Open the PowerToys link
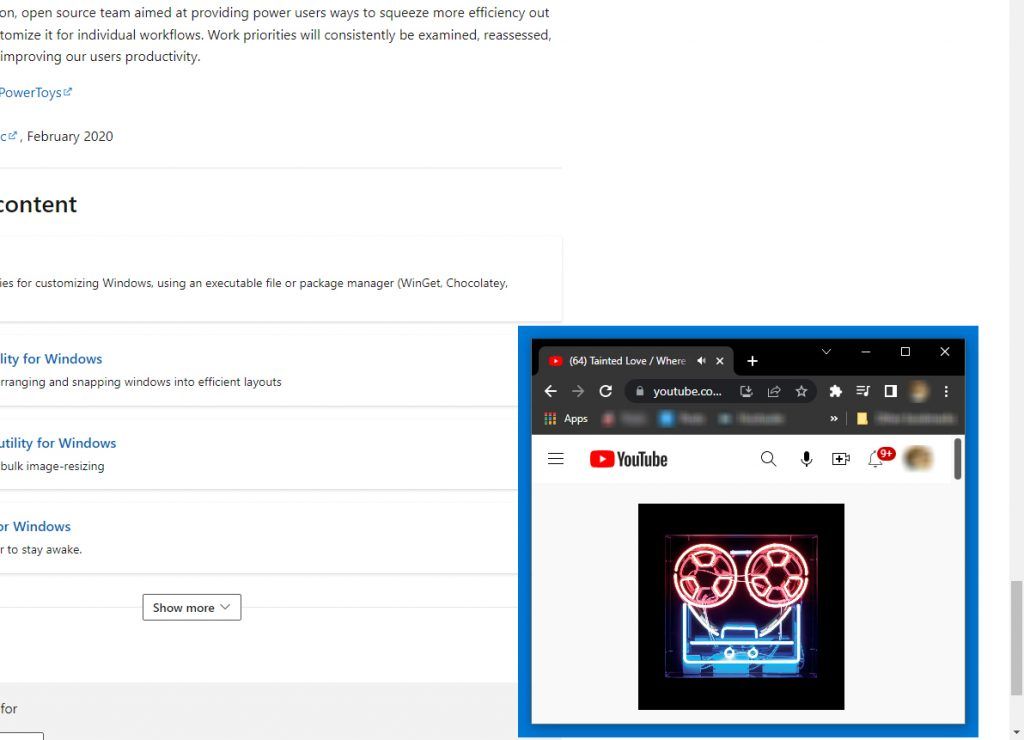 [x=30, y=92]
